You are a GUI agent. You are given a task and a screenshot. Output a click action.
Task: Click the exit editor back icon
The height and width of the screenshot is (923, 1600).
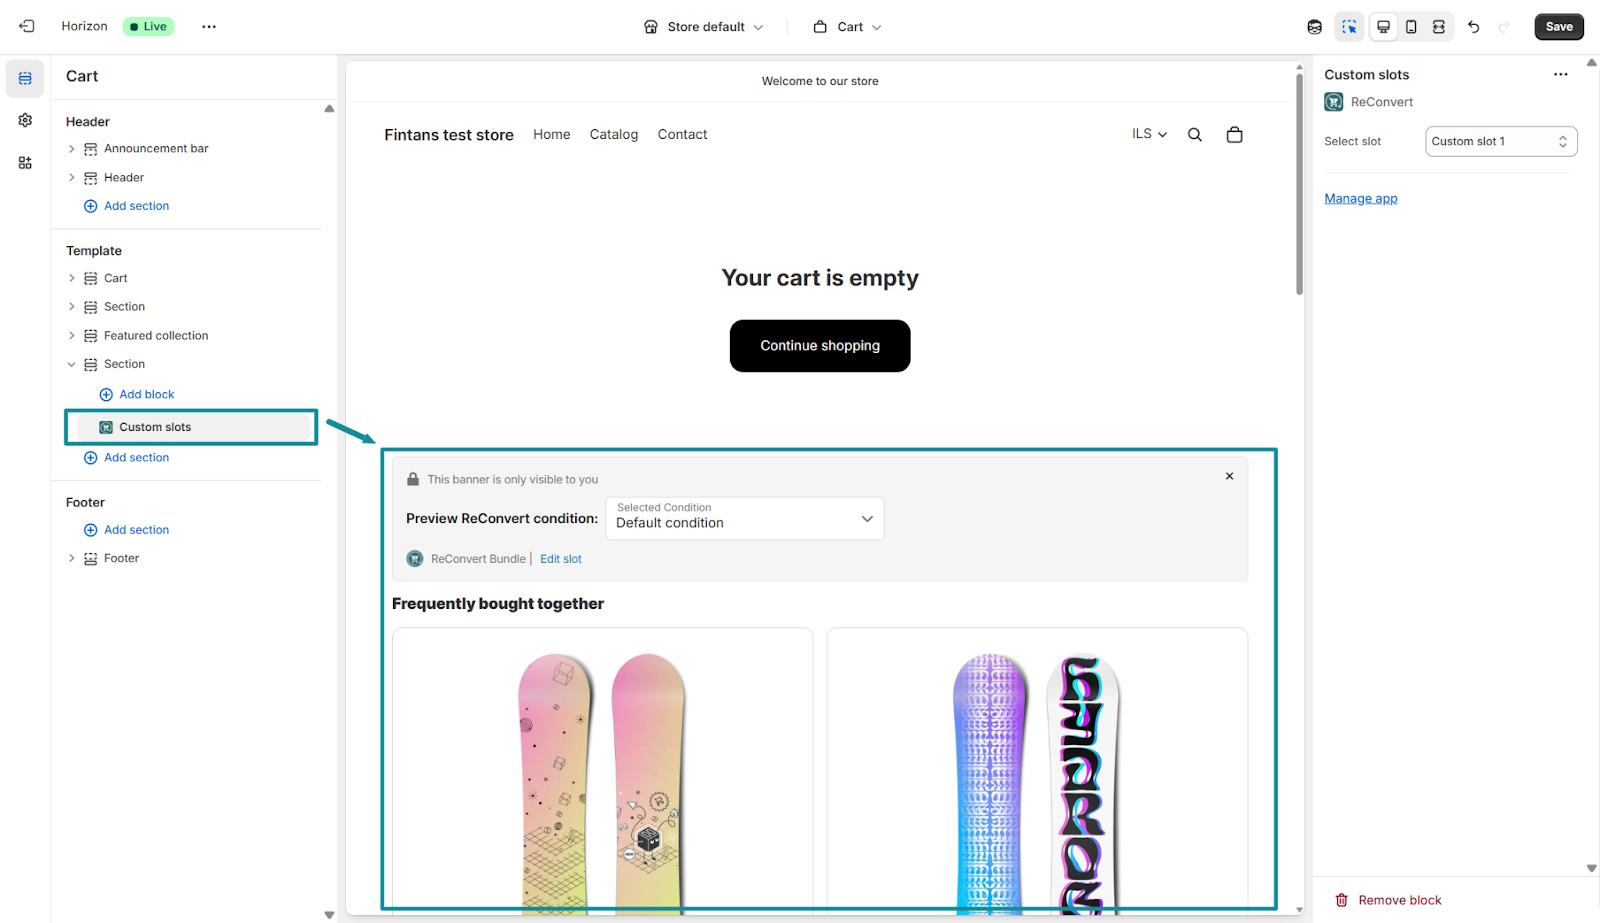tap(27, 27)
